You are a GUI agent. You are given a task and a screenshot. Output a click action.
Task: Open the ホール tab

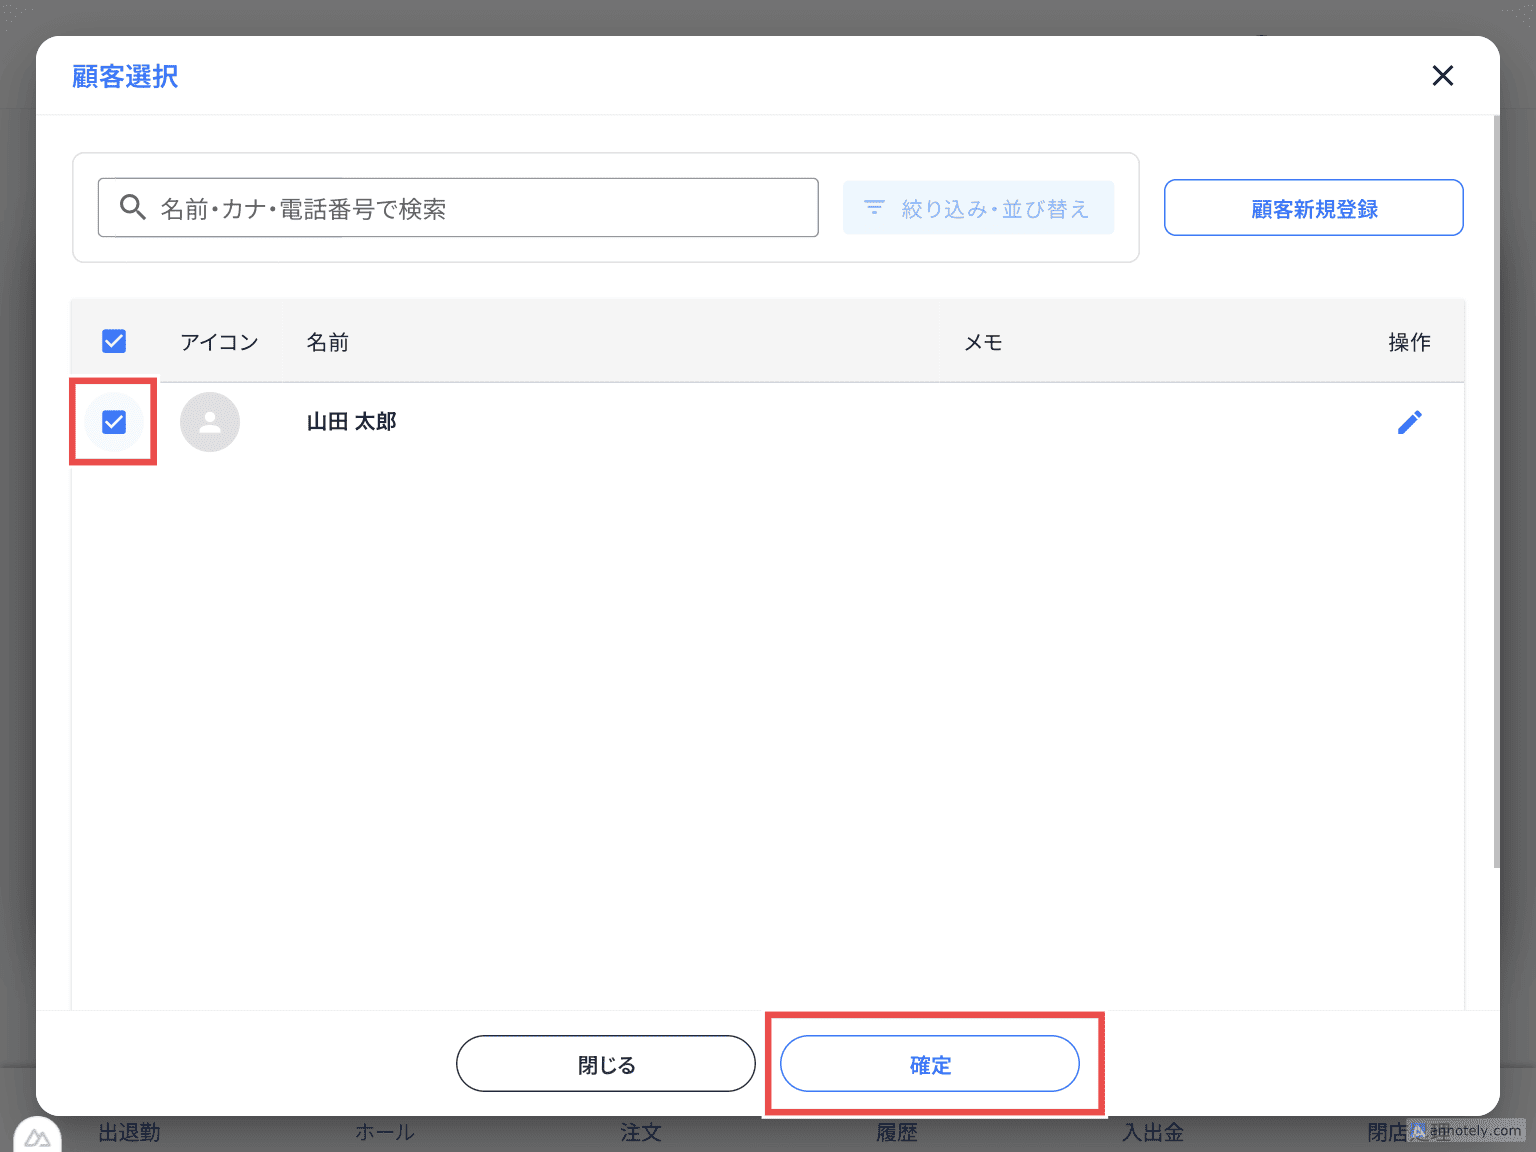(x=385, y=1133)
